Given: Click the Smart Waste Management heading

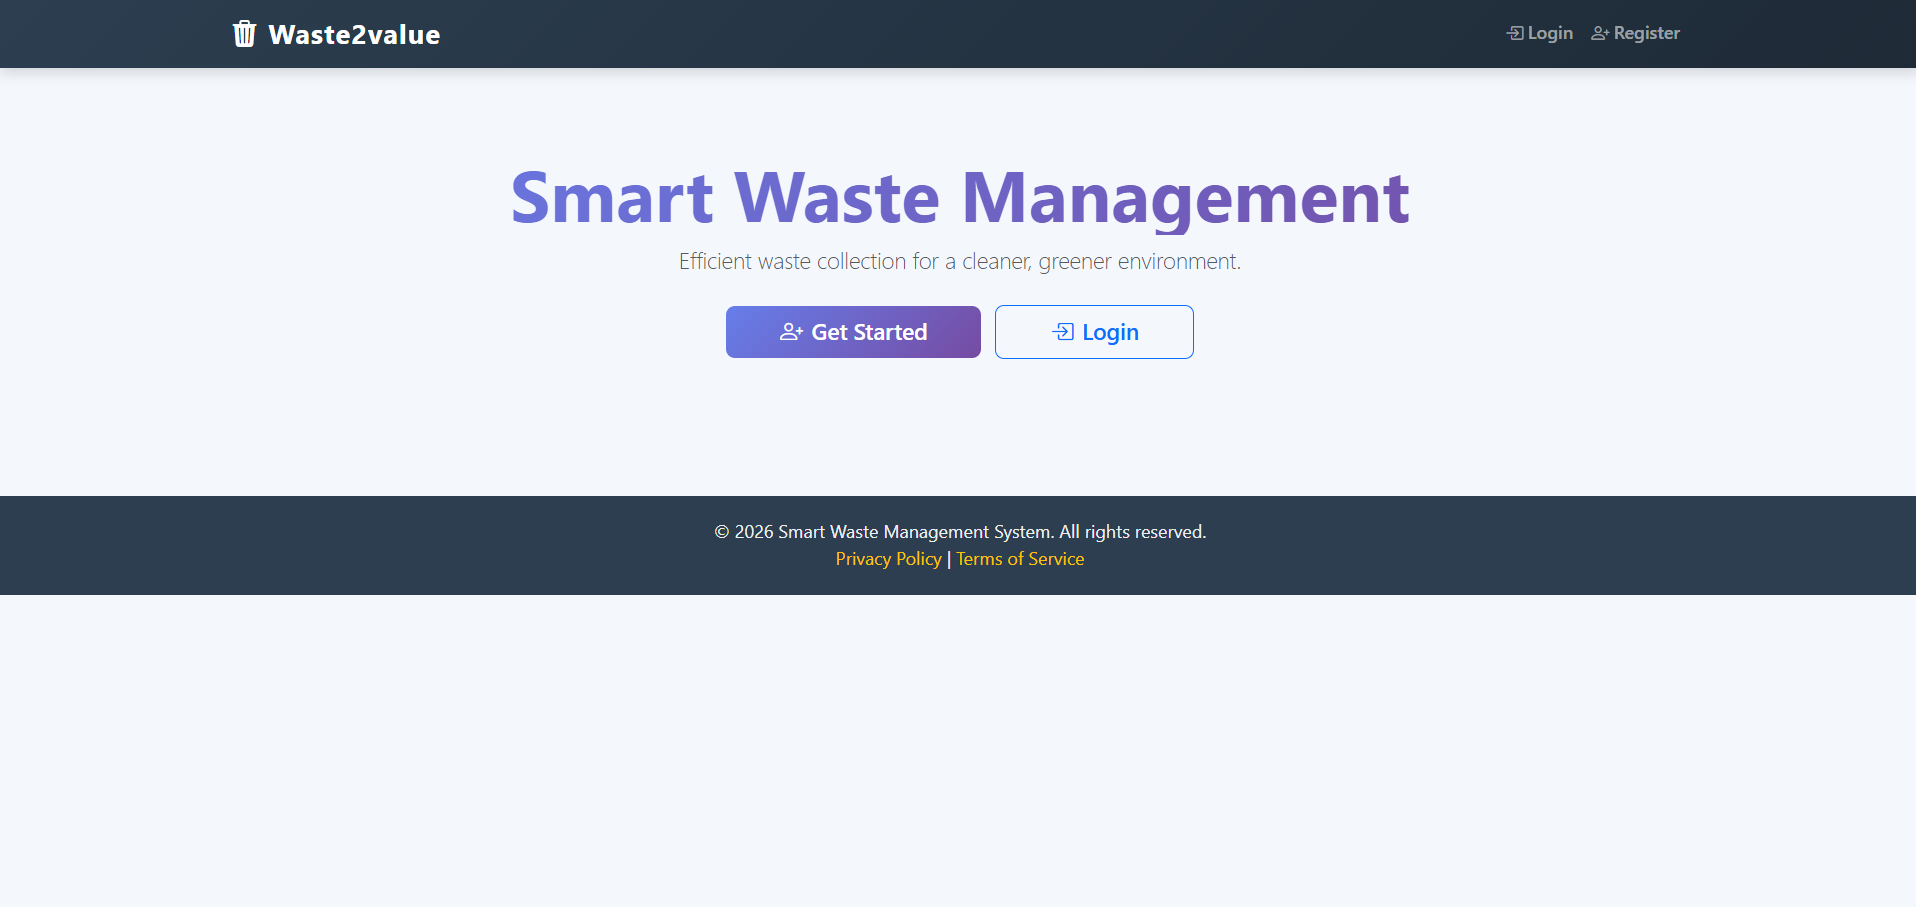Looking at the screenshot, I should (x=959, y=198).
